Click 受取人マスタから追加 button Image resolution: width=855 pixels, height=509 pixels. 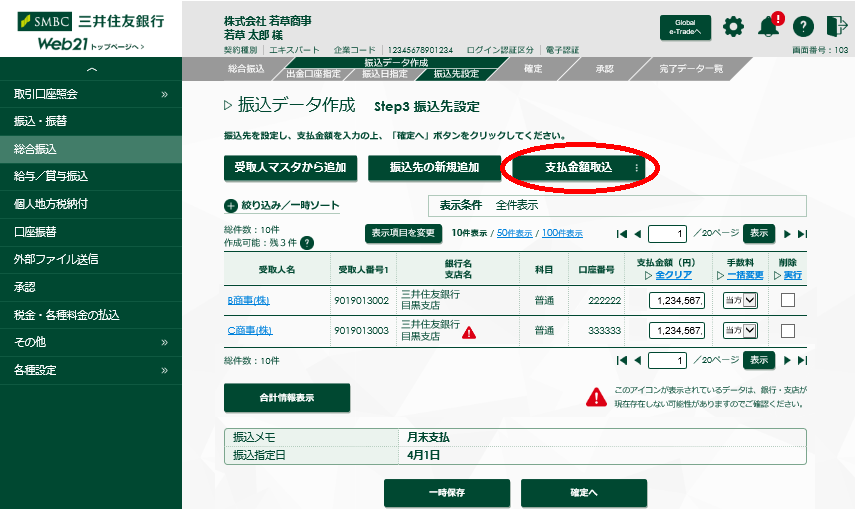click(x=290, y=167)
